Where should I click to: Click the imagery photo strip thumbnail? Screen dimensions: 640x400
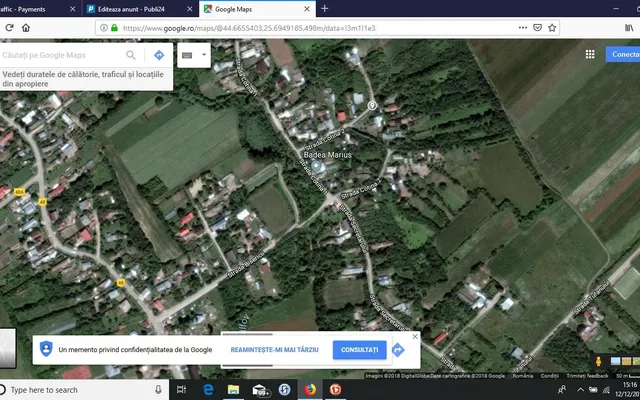[625, 361]
